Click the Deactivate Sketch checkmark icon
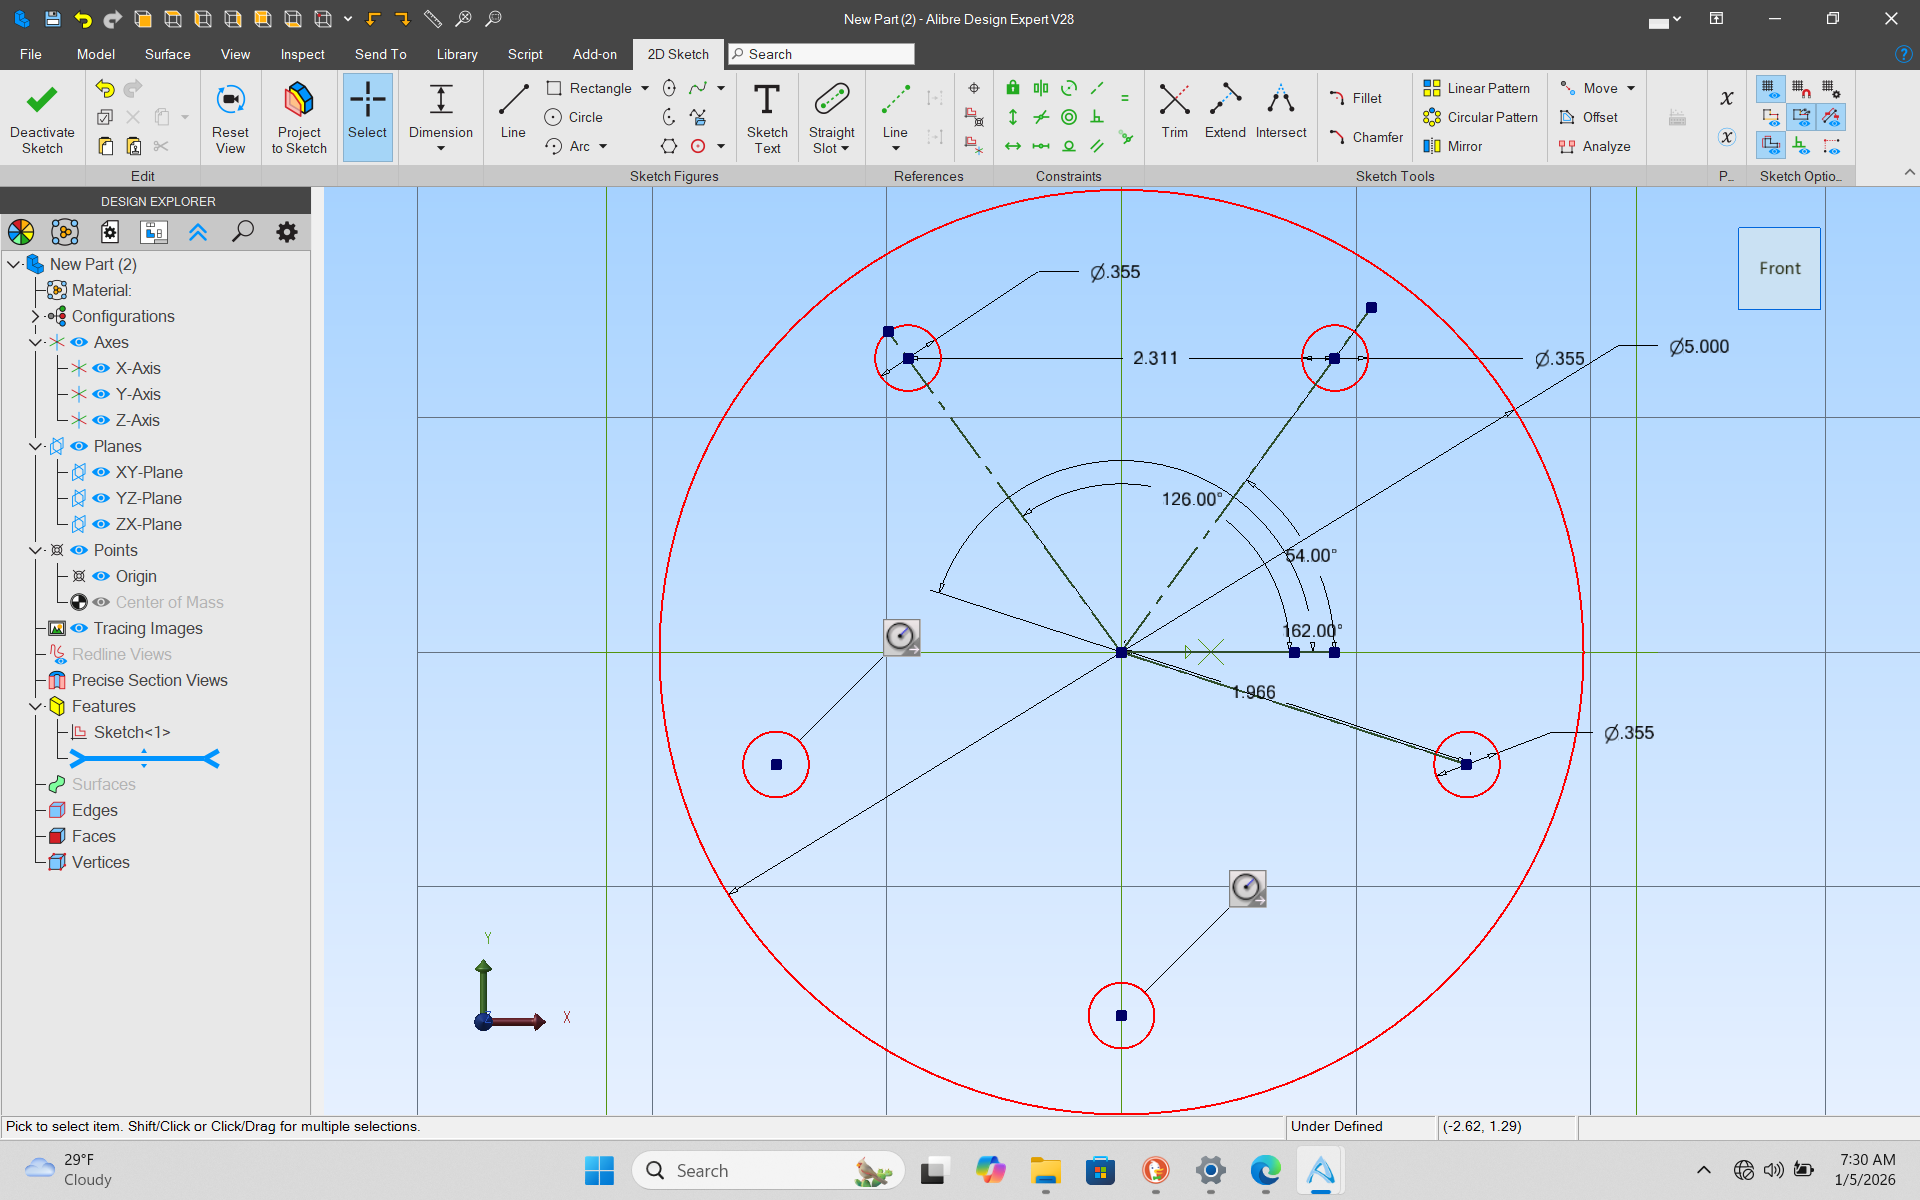1920x1200 pixels. pos(42,101)
